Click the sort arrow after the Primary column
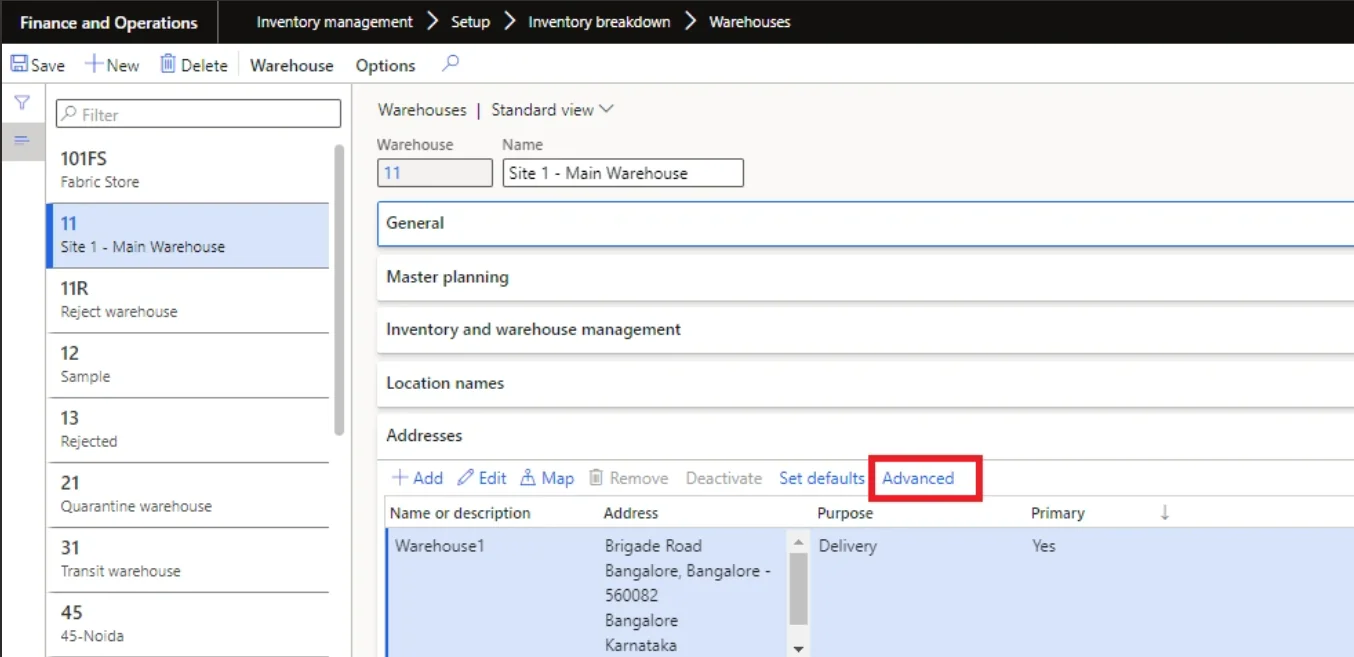Image resolution: width=1354 pixels, height=657 pixels. [x=1165, y=513]
